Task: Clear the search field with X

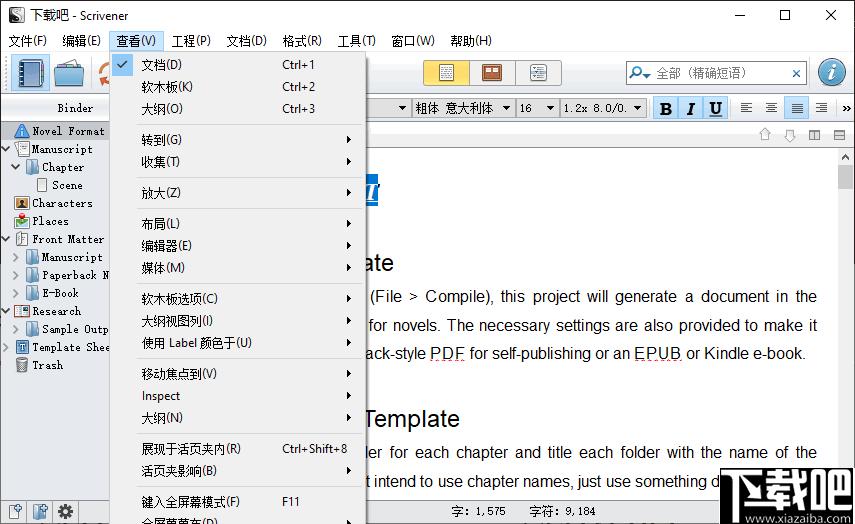Action: point(796,73)
